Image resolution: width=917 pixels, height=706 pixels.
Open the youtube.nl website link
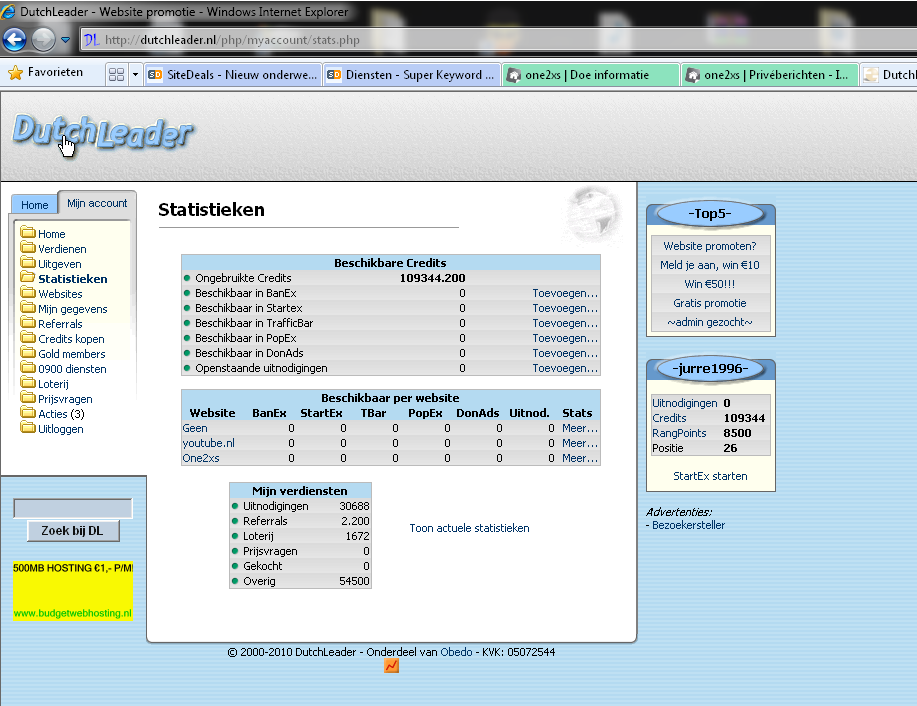tap(208, 443)
